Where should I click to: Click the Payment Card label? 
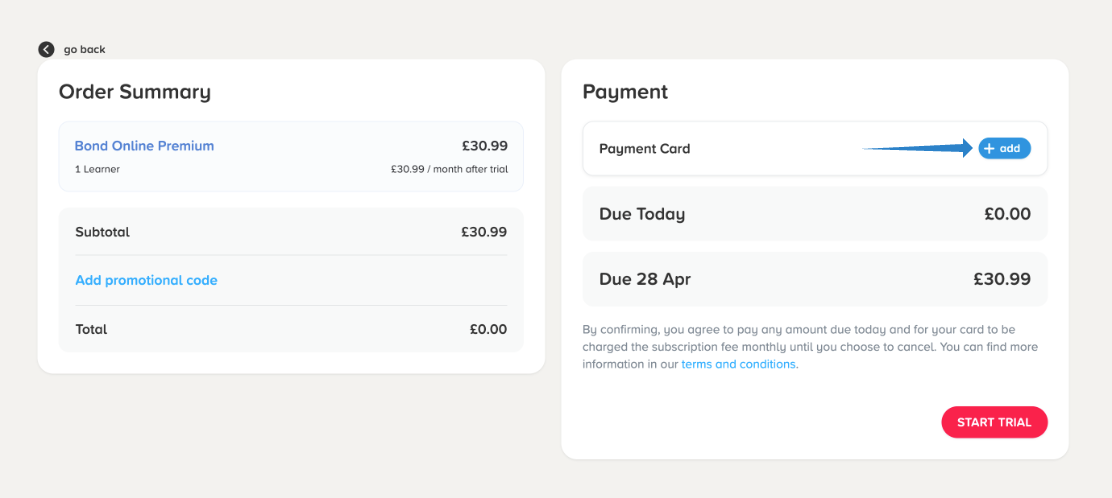coord(644,148)
